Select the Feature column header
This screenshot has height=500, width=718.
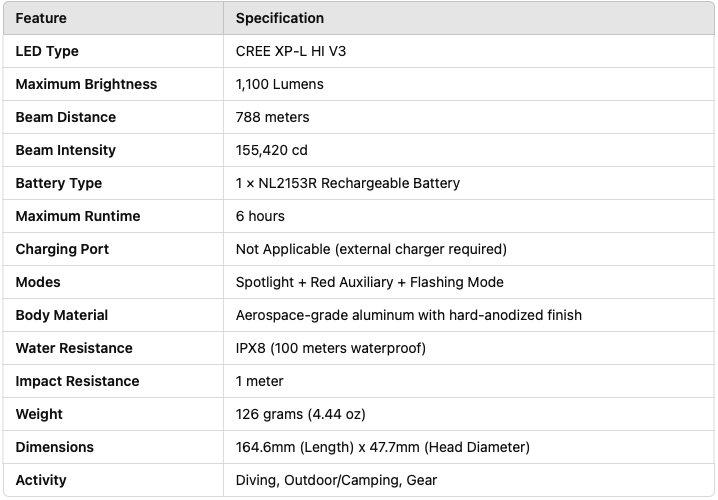click(41, 18)
